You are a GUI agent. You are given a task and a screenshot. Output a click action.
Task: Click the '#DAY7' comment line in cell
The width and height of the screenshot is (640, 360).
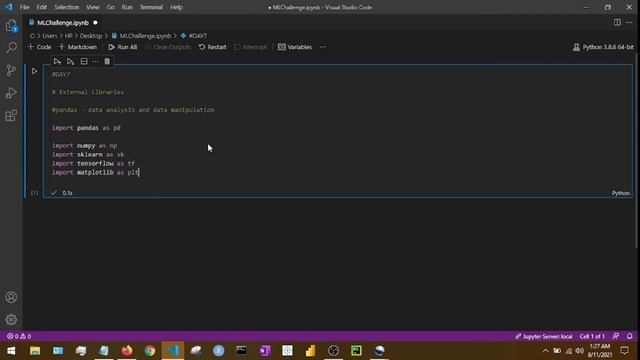(x=61, y=74)
